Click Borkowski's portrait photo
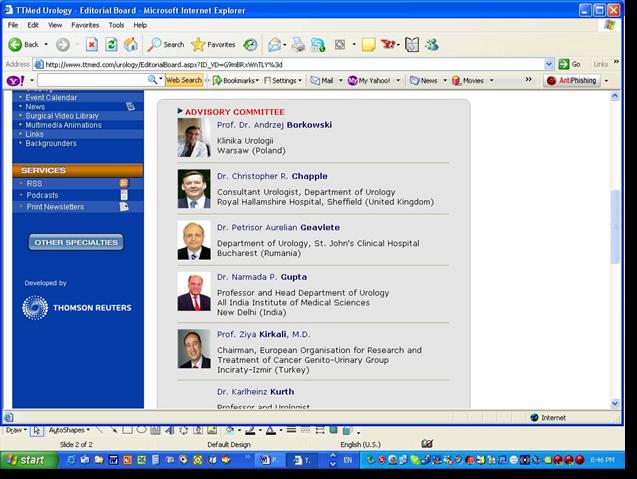 coord(194,138)
